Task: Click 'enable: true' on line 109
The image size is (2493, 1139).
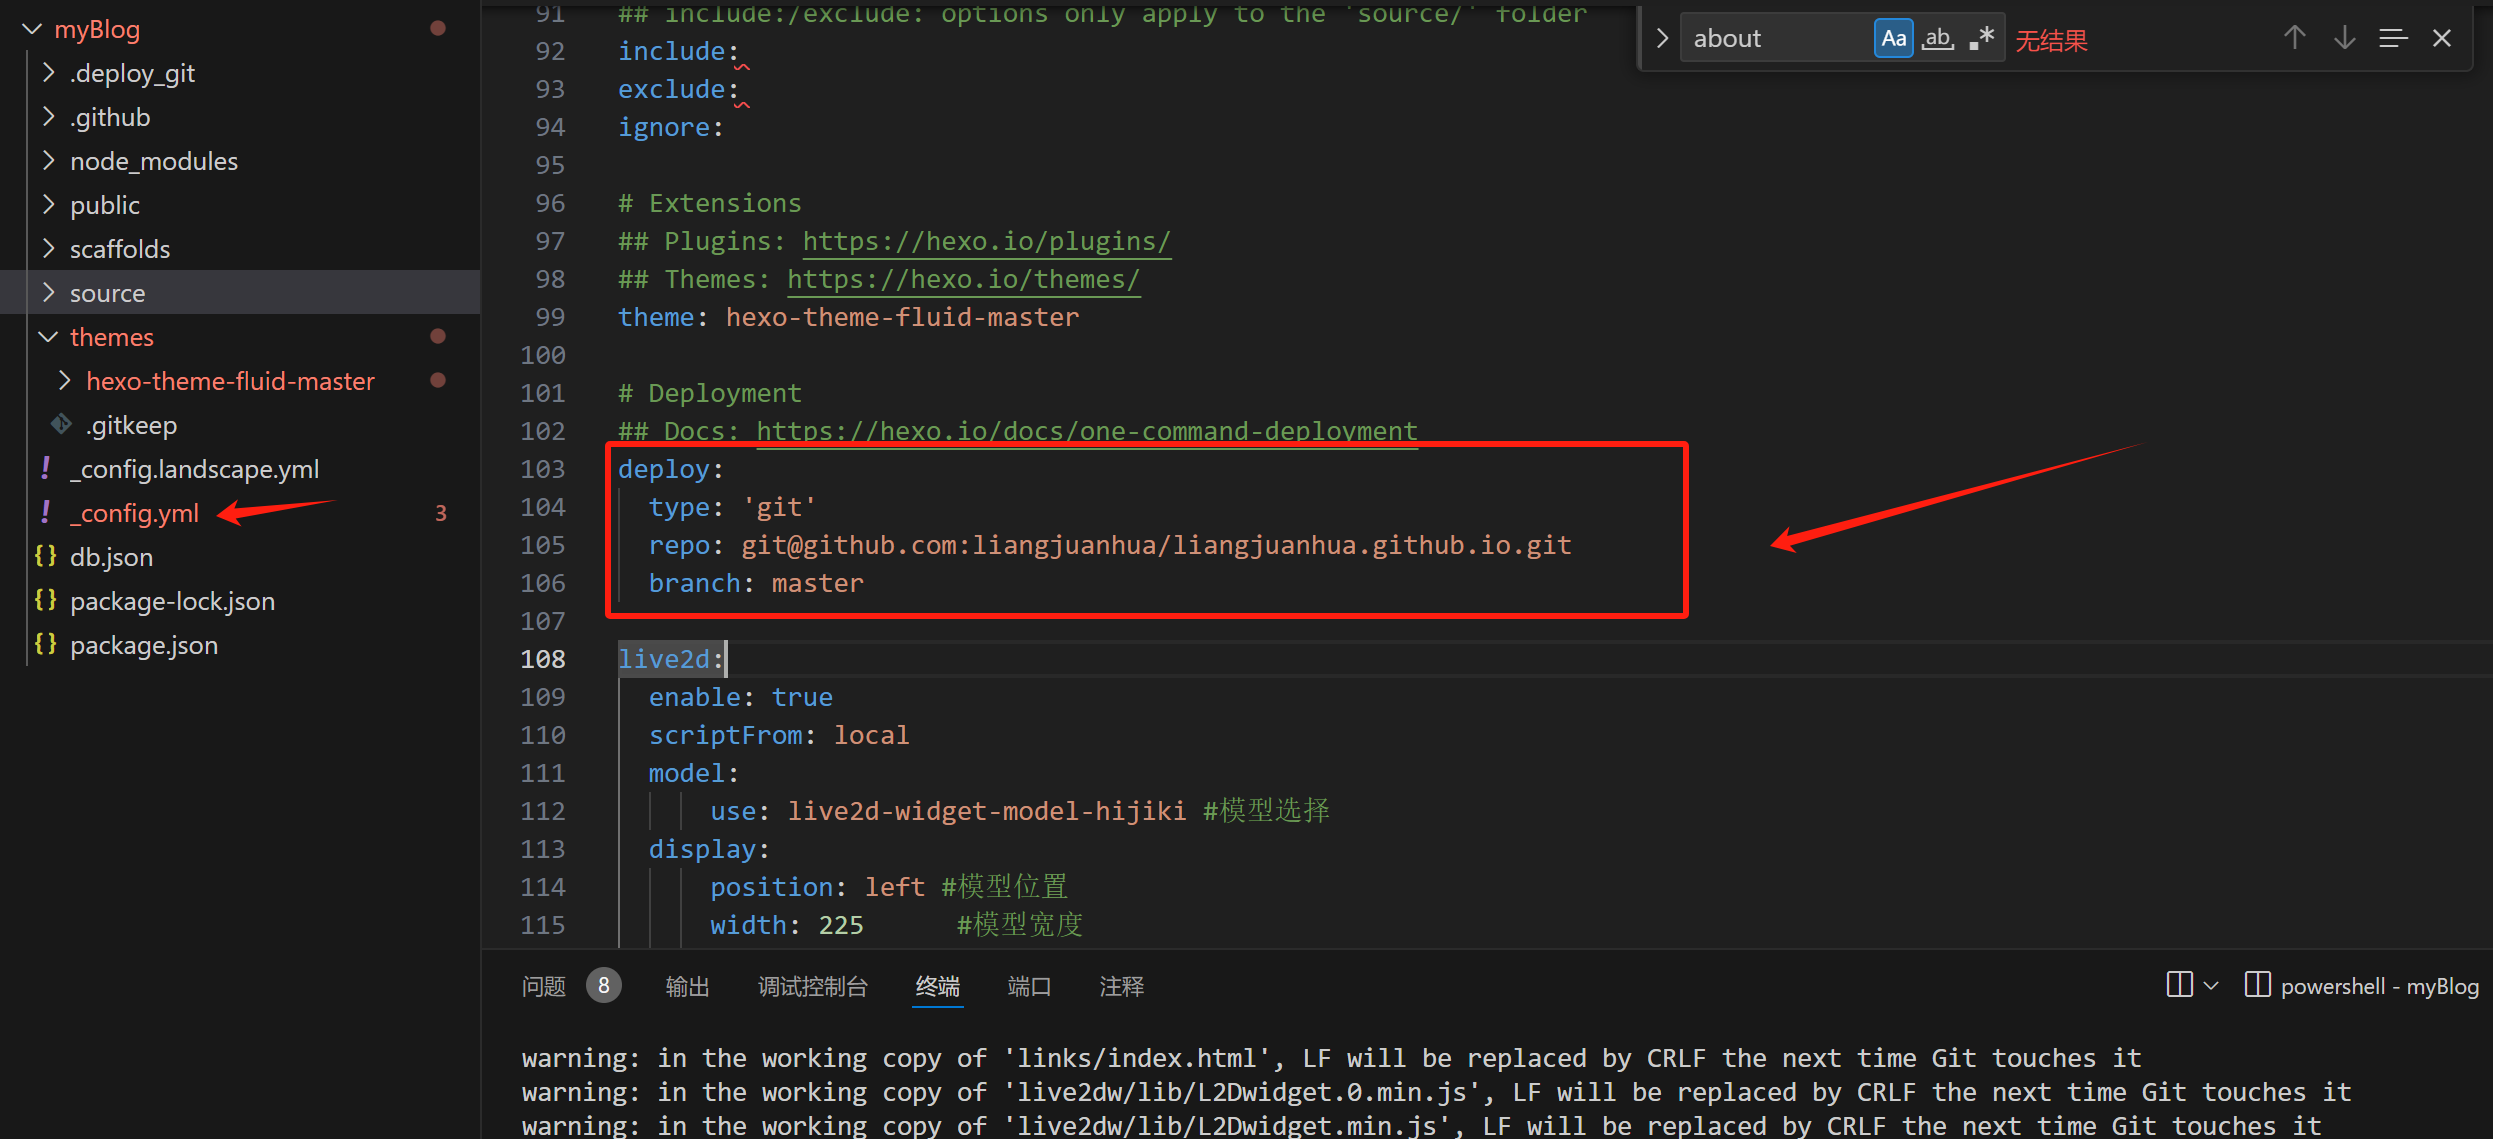Action: click(x=740, y=698)
